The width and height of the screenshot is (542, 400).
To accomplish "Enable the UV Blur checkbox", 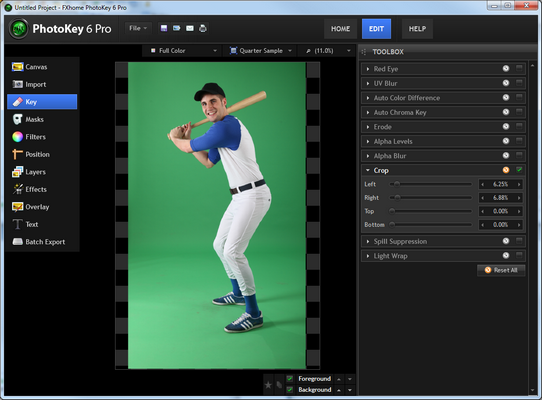I will (519, 83).
